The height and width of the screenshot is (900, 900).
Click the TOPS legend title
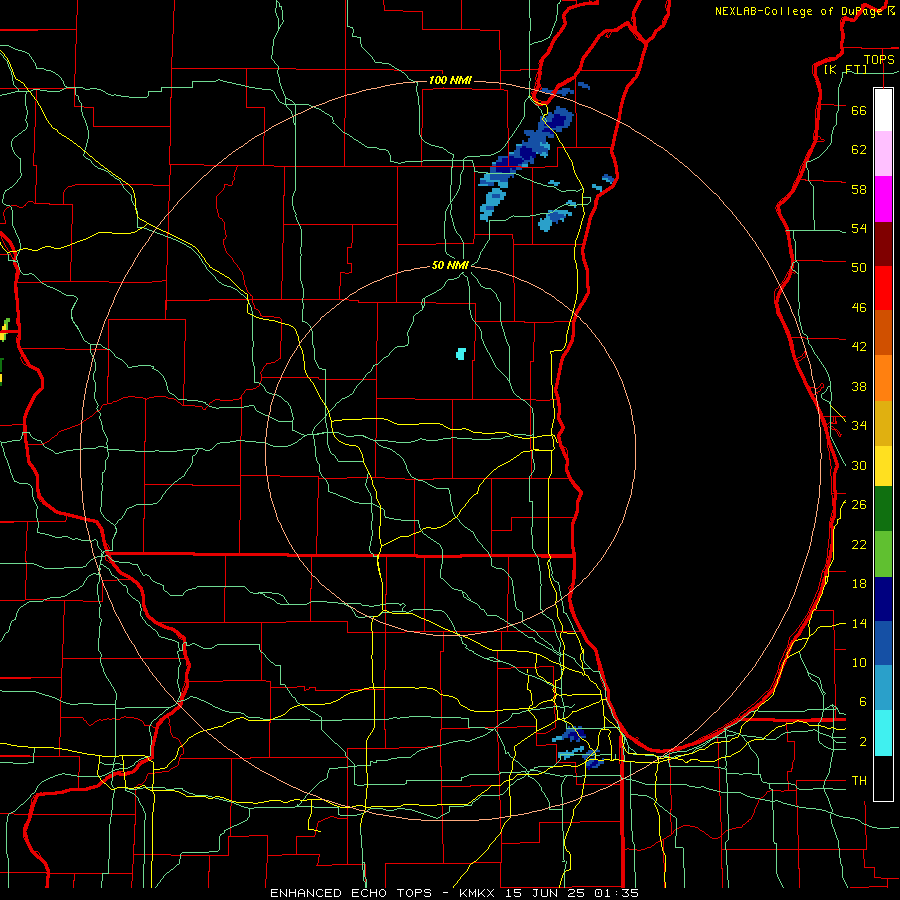(879, 59)
